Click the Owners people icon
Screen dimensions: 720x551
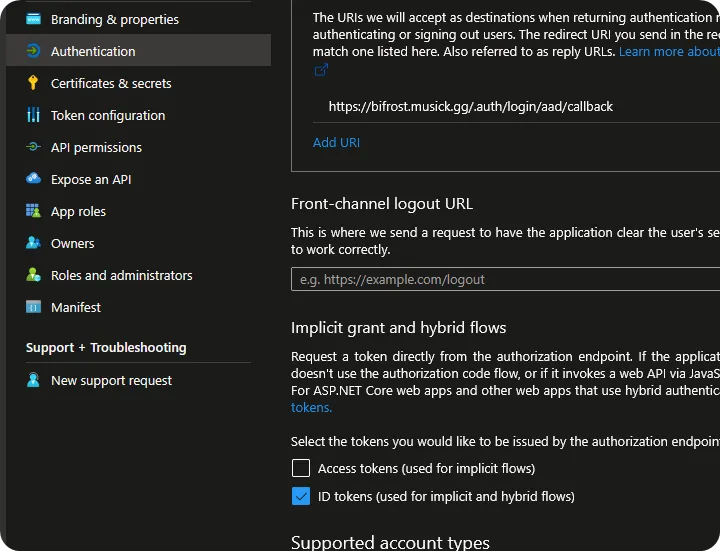click(x=34, y=243)
